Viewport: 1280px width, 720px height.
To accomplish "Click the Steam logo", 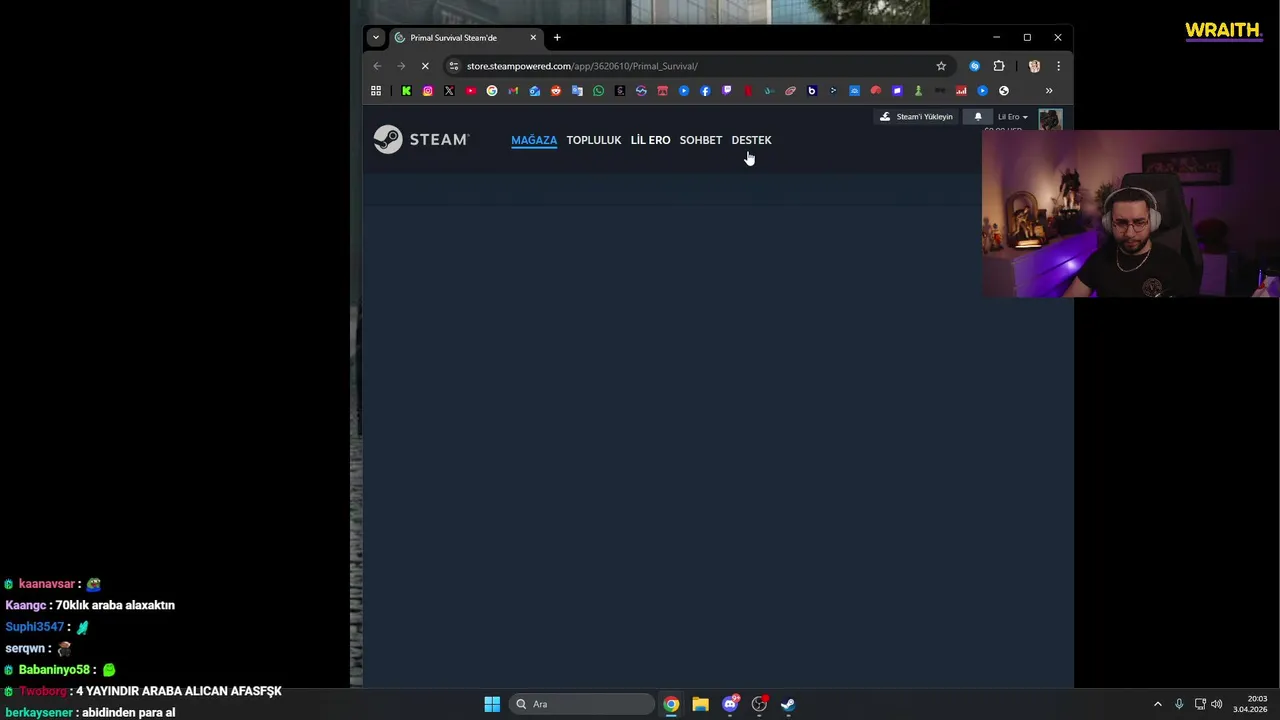I will tap(421, 139).
